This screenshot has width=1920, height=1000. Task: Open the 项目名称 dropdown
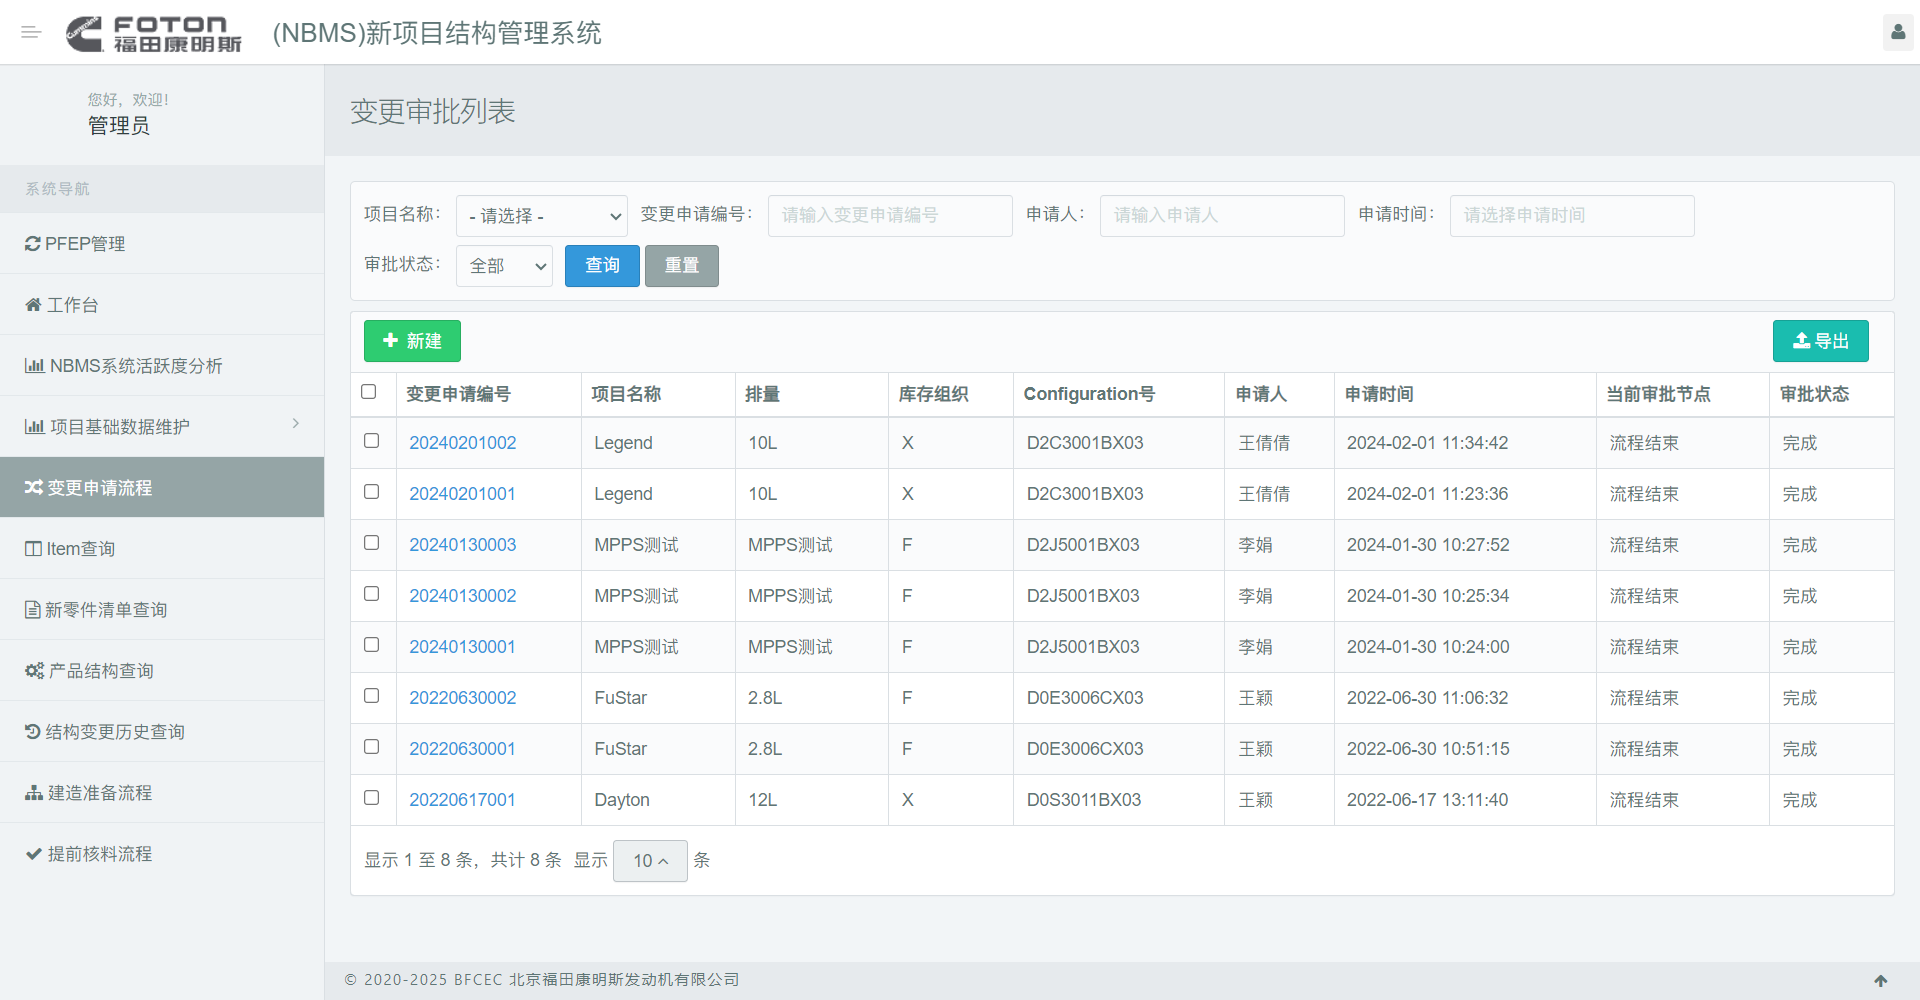point(542,216)
